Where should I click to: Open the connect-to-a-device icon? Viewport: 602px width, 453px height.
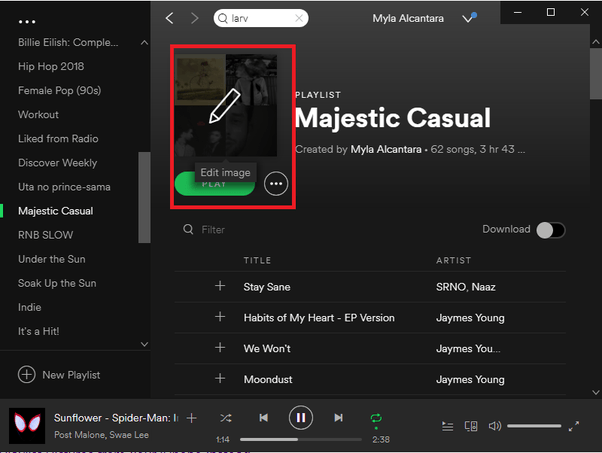coord(471,426)
